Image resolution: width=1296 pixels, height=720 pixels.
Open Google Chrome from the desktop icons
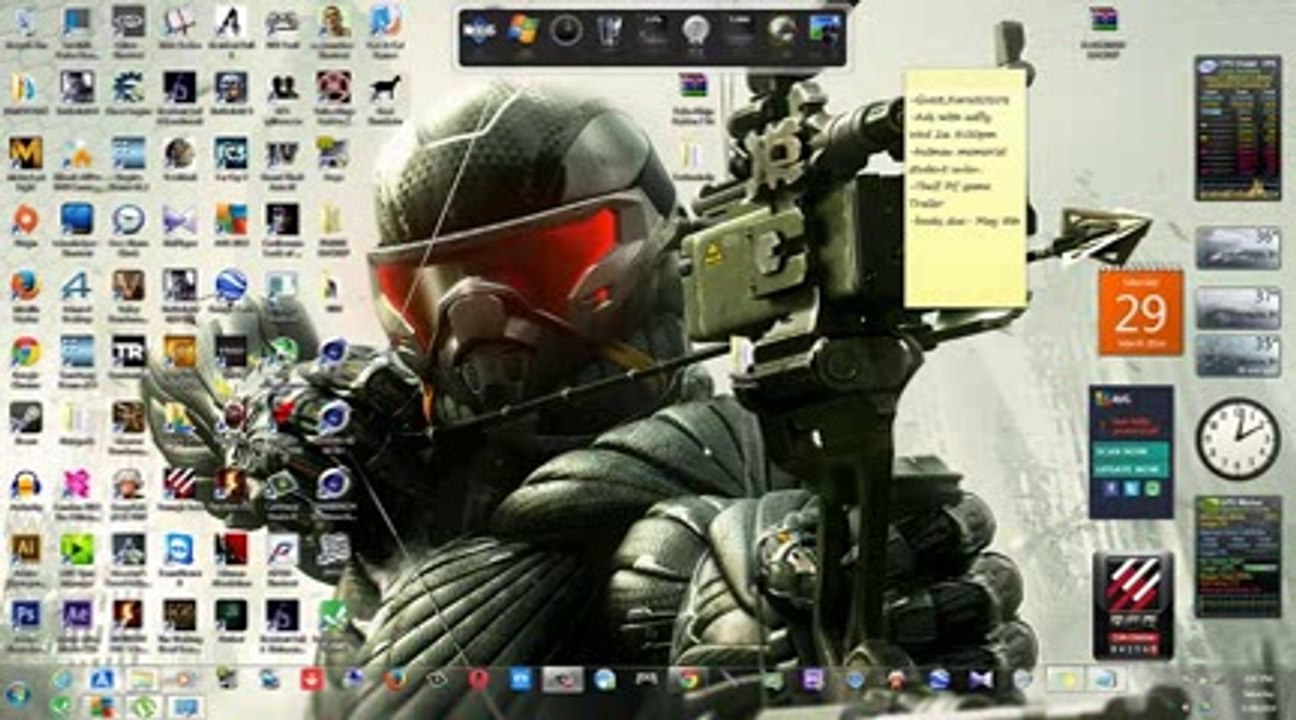click(x=25, y=351)
